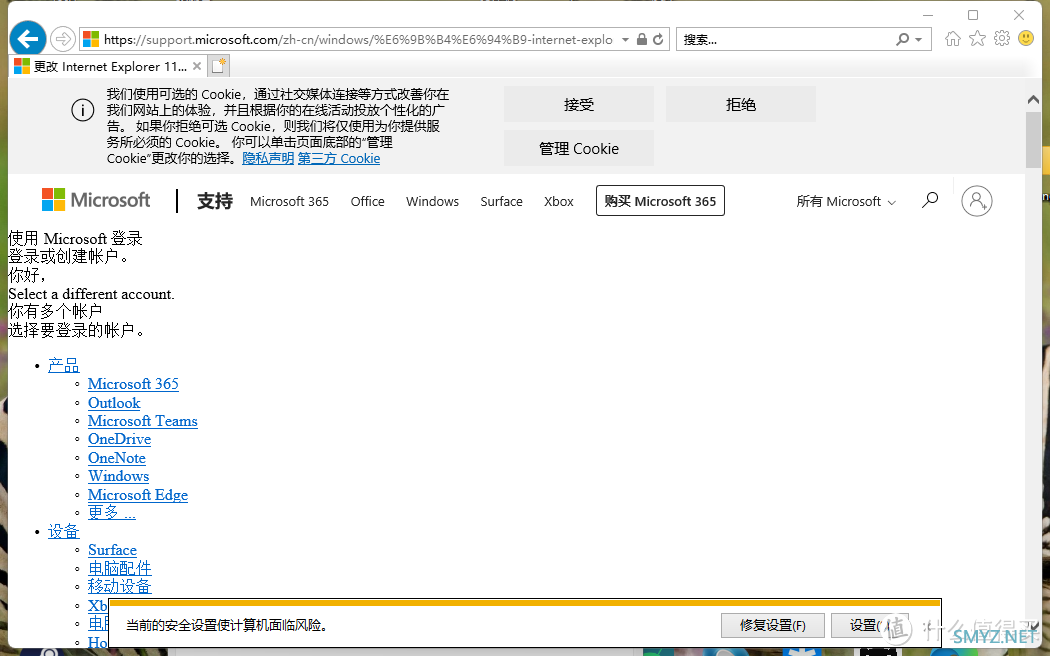The width and height of the screenshot is (1050, 656).
Task: Open OneNote link
Action: click(117, 458)
